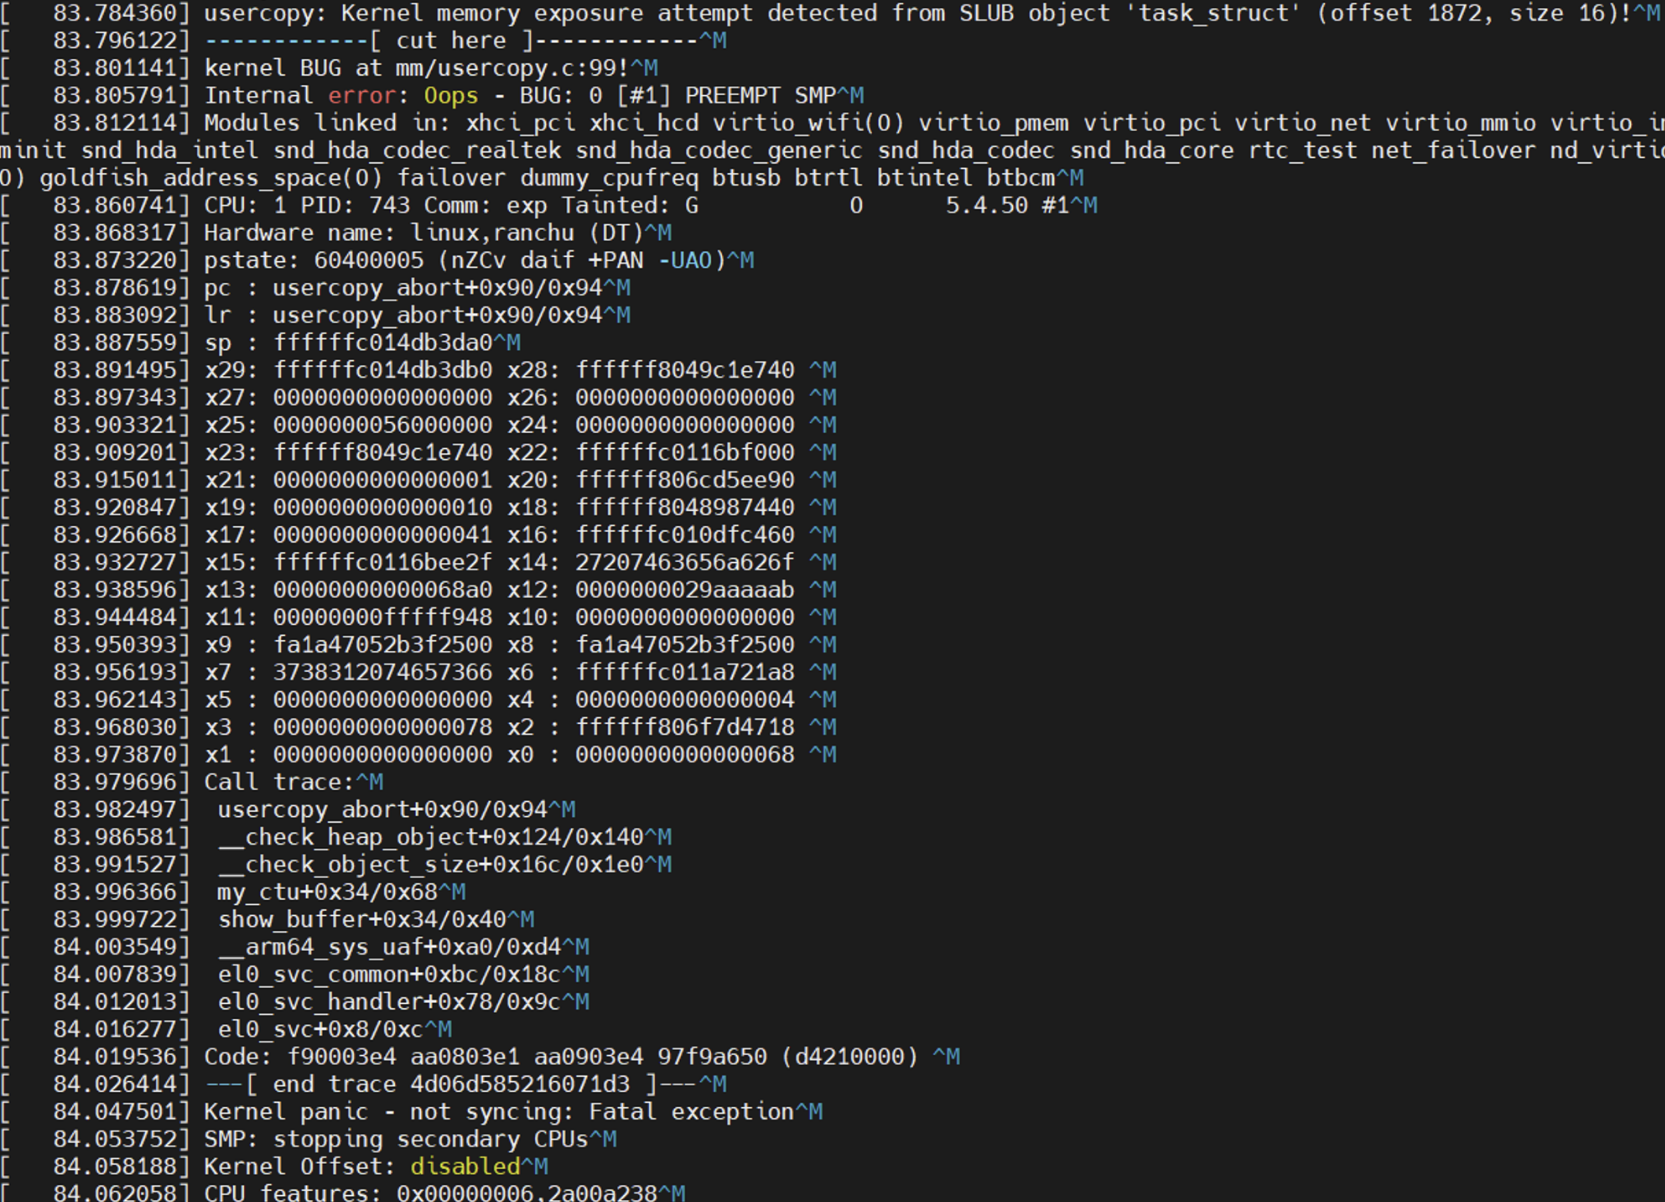Click the 'SMP: stopping secondary CPUs' line
Screen dimensions: 1665x1202
click(x=396, y=1140)
